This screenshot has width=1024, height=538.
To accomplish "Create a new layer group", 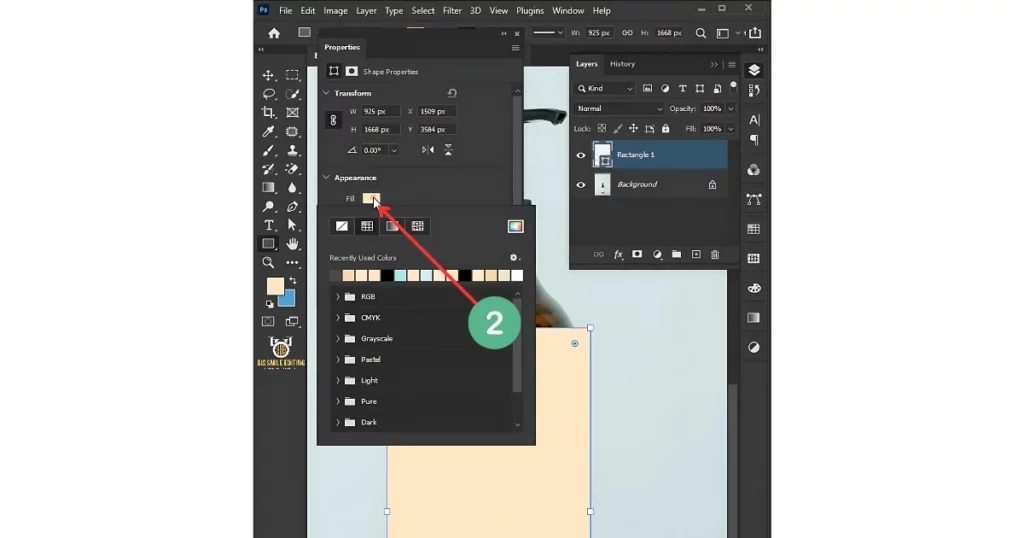I will (677, 255).
